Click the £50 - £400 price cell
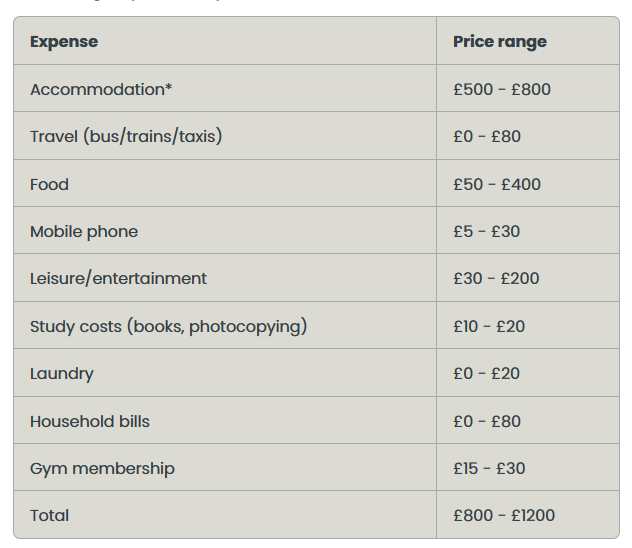 497,184
